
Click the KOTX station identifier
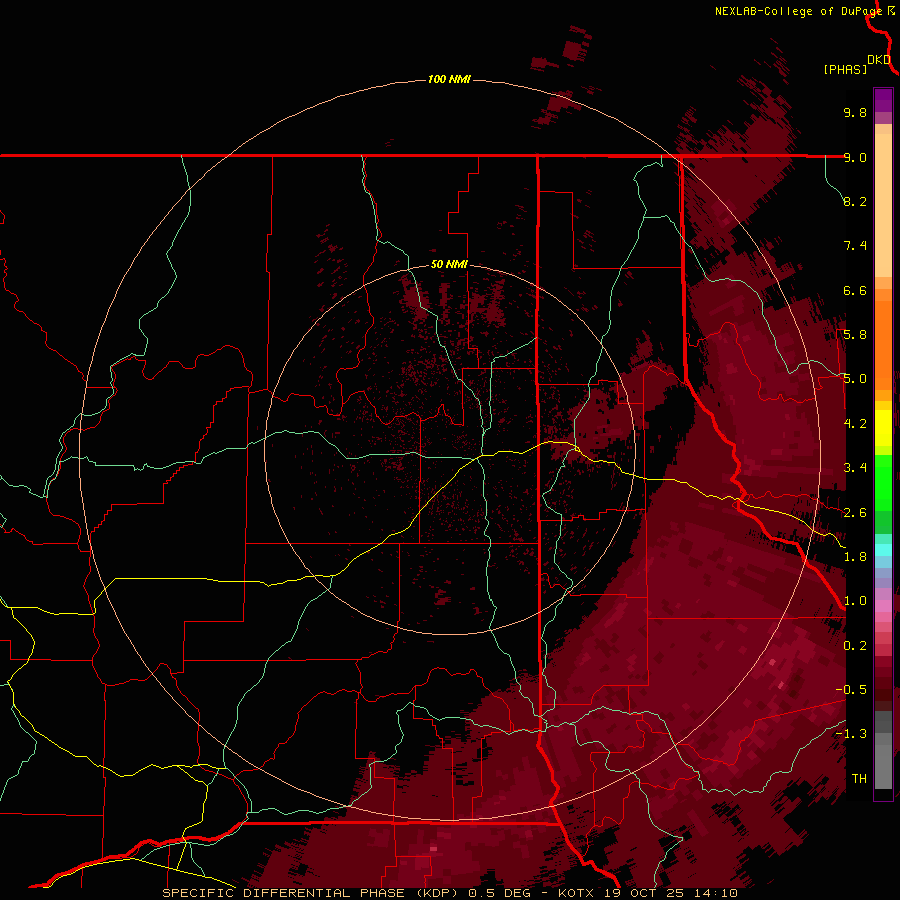[x=577, y=893]
